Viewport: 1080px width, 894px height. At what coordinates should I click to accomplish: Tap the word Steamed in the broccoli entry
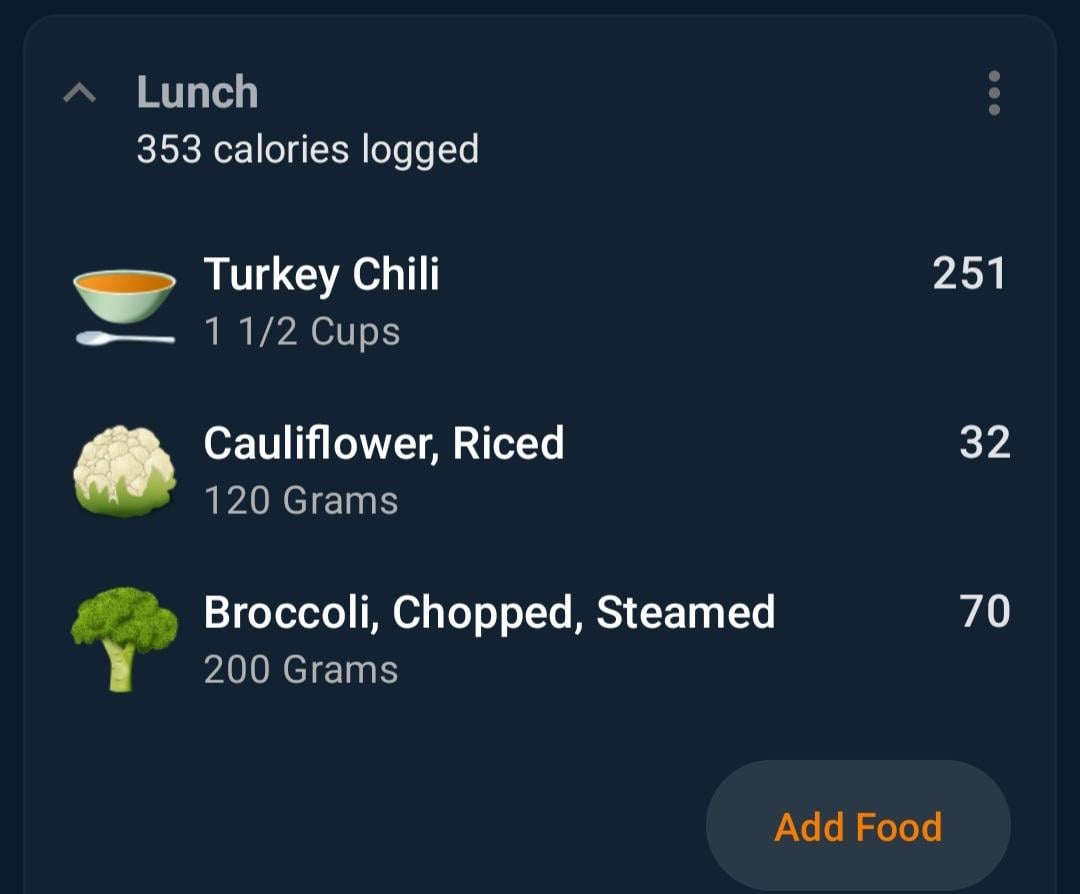[x=685, y=612]
